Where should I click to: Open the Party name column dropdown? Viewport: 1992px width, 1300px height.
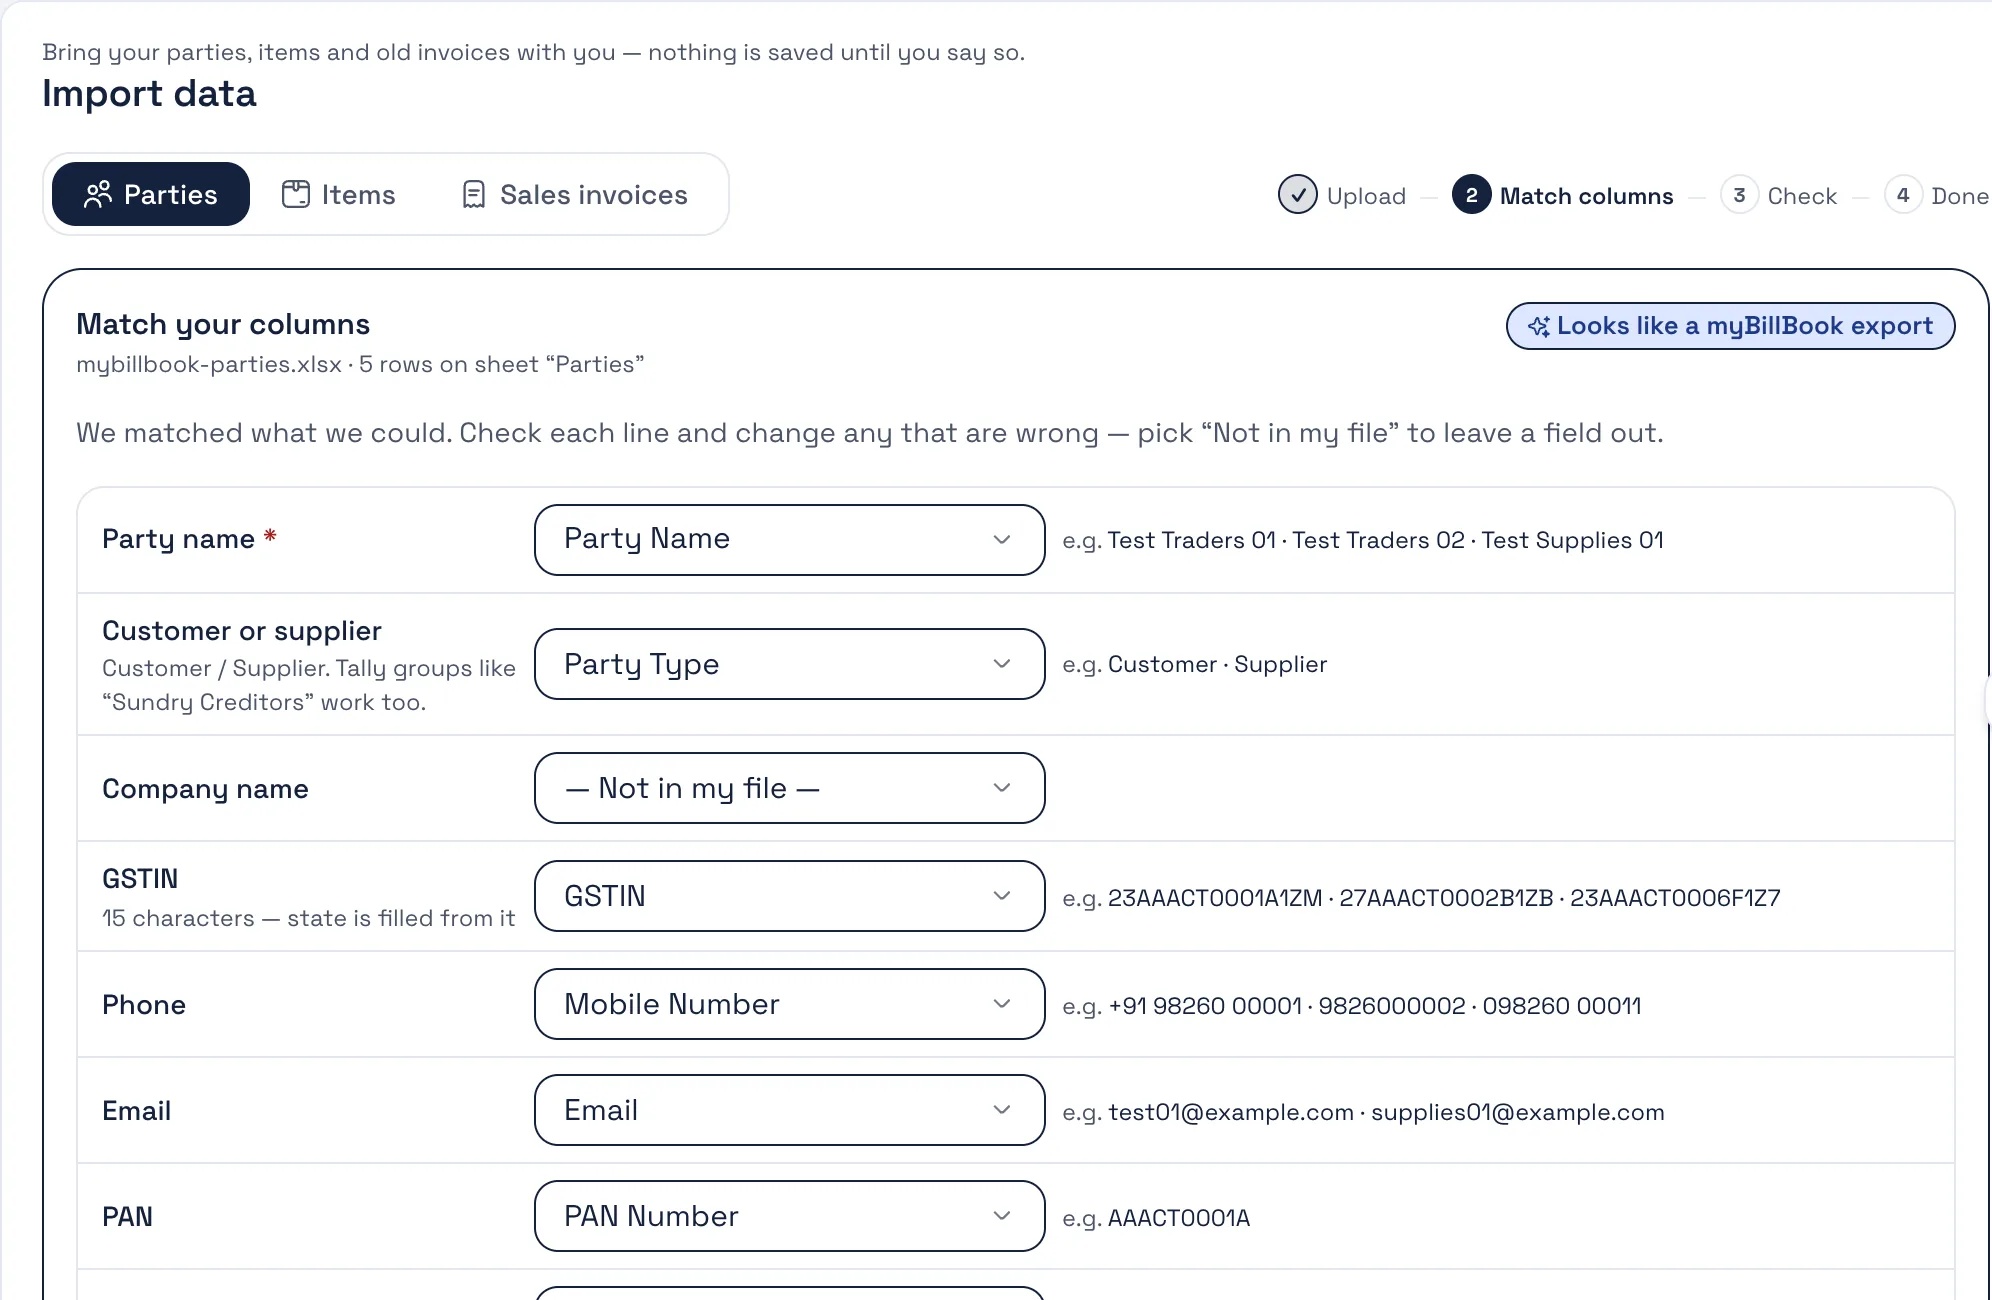(790, 540)
